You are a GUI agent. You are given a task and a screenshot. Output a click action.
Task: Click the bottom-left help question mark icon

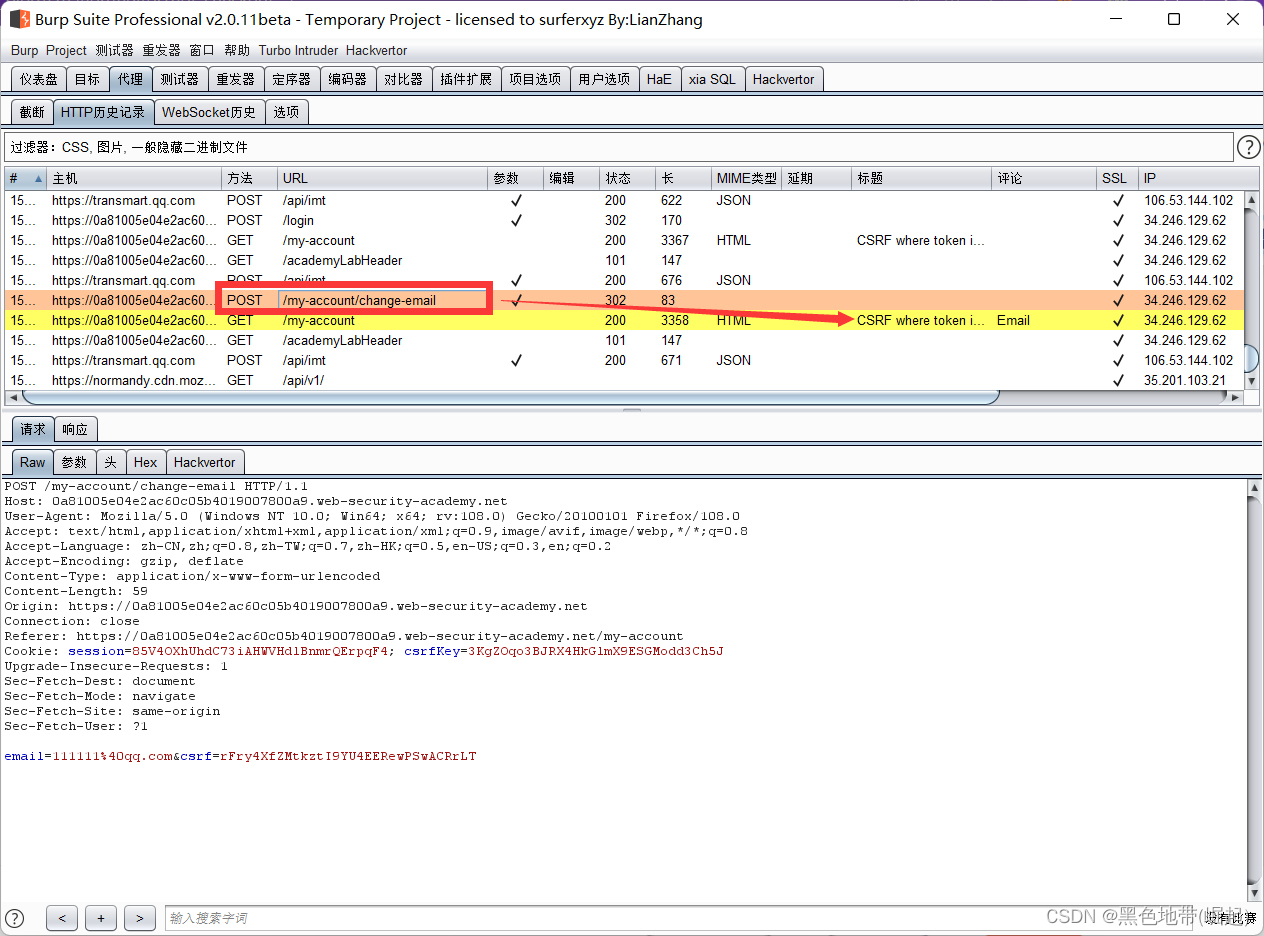click(15, 917)
